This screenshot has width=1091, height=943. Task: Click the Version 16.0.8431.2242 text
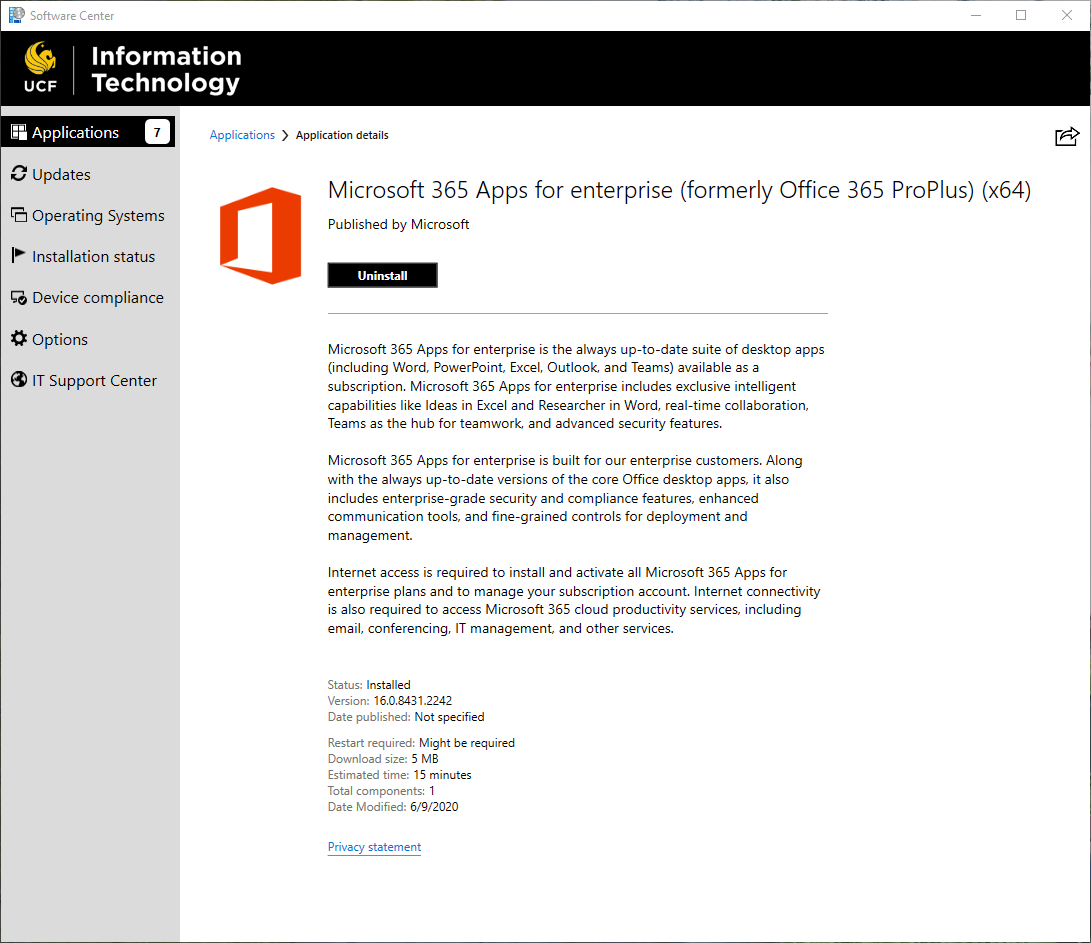[390, 701]
